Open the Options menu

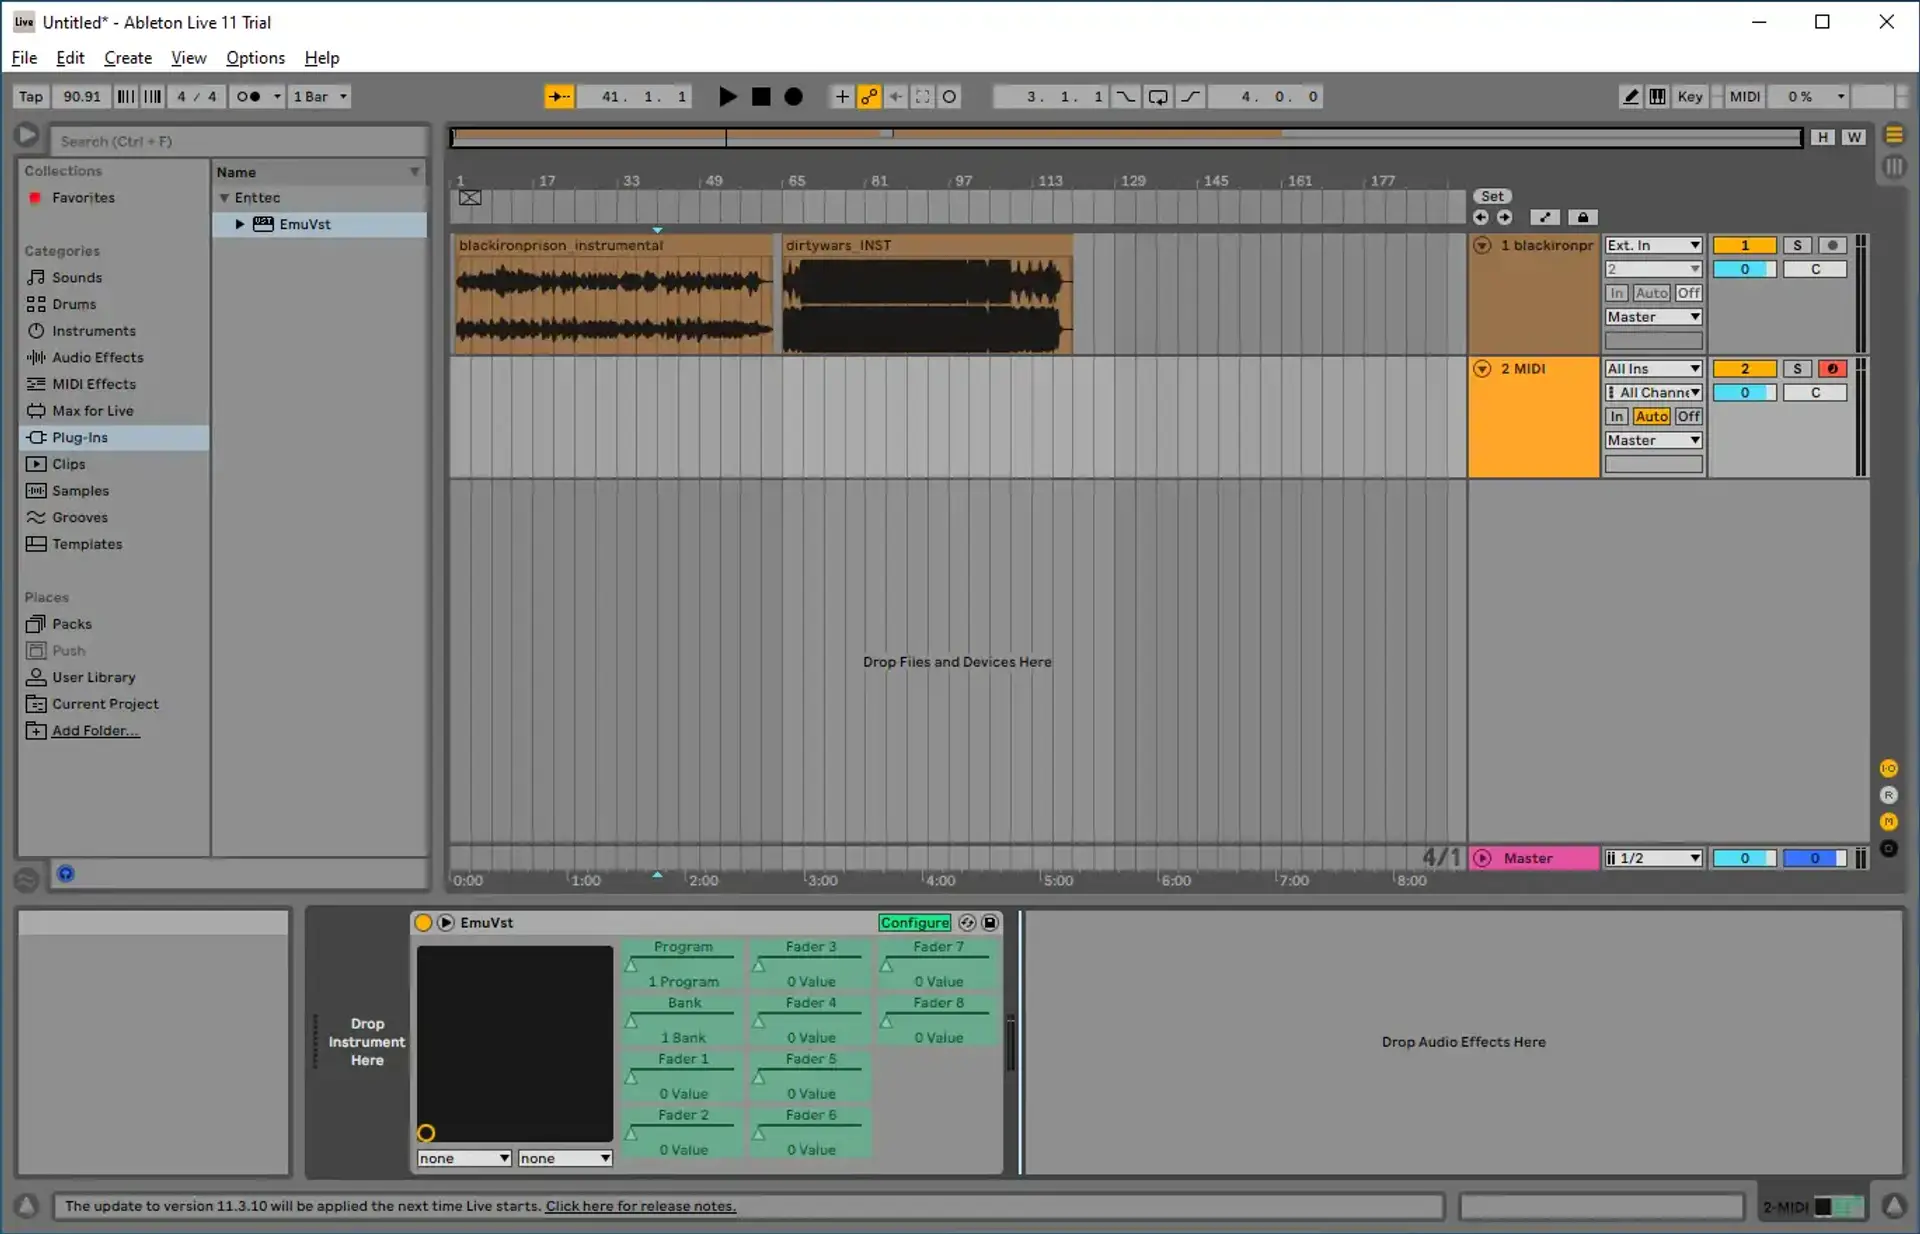255,58
